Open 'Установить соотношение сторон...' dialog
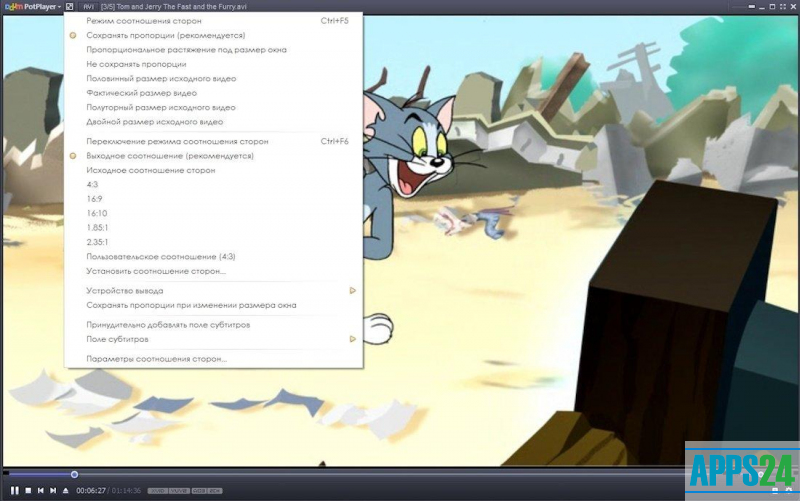 tap(156, 271)
